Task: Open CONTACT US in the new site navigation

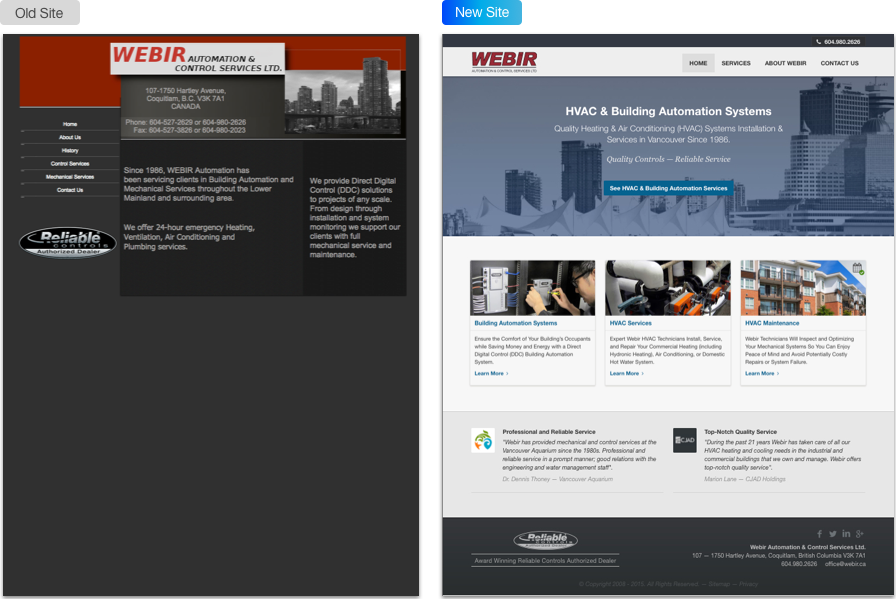Action: [x=839, y=63]
